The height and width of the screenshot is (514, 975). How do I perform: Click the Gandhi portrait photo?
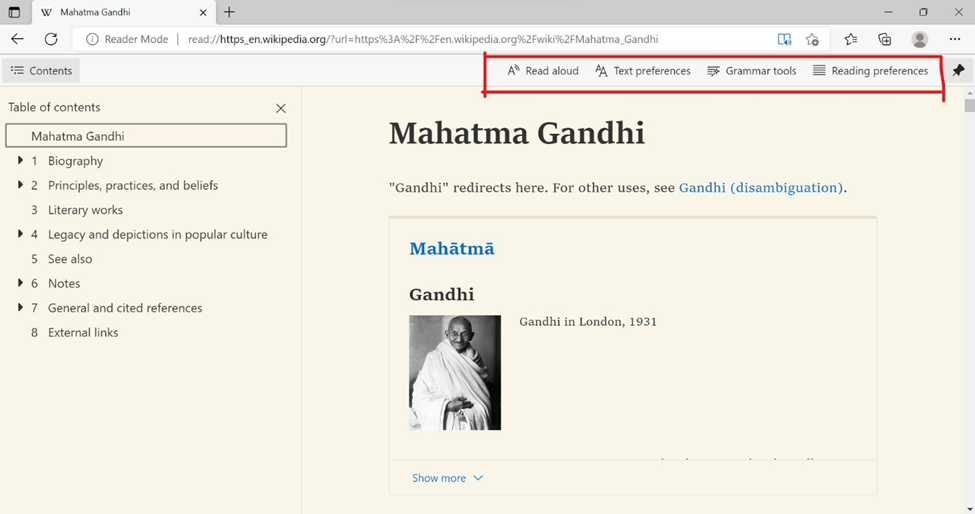tap(455, 372)
